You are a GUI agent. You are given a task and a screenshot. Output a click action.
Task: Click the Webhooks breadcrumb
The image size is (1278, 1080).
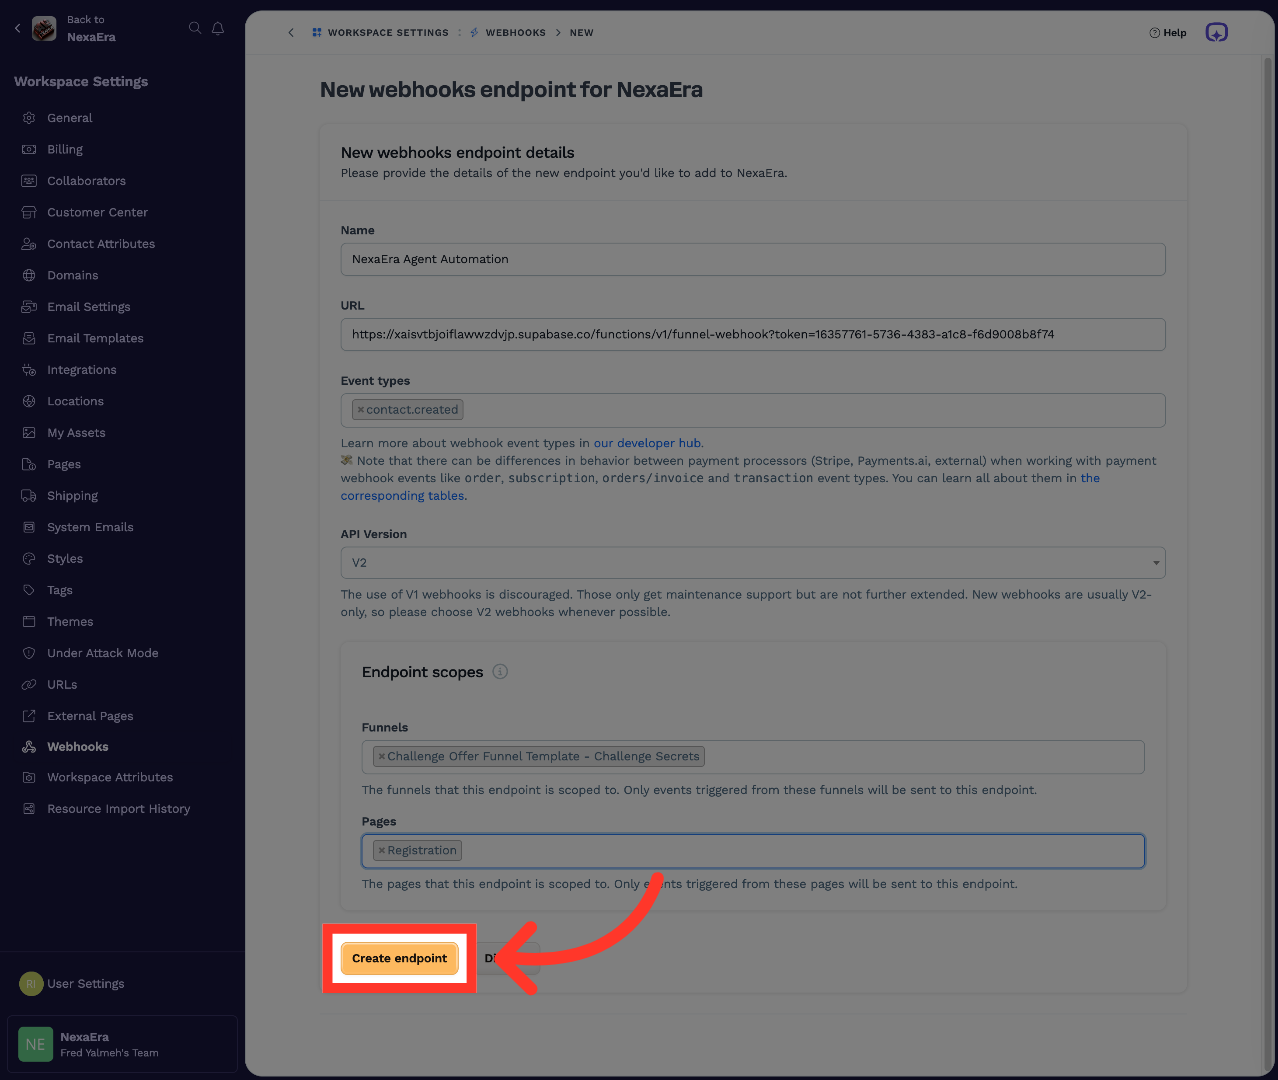pyautogui.click(x=508, y=33)
